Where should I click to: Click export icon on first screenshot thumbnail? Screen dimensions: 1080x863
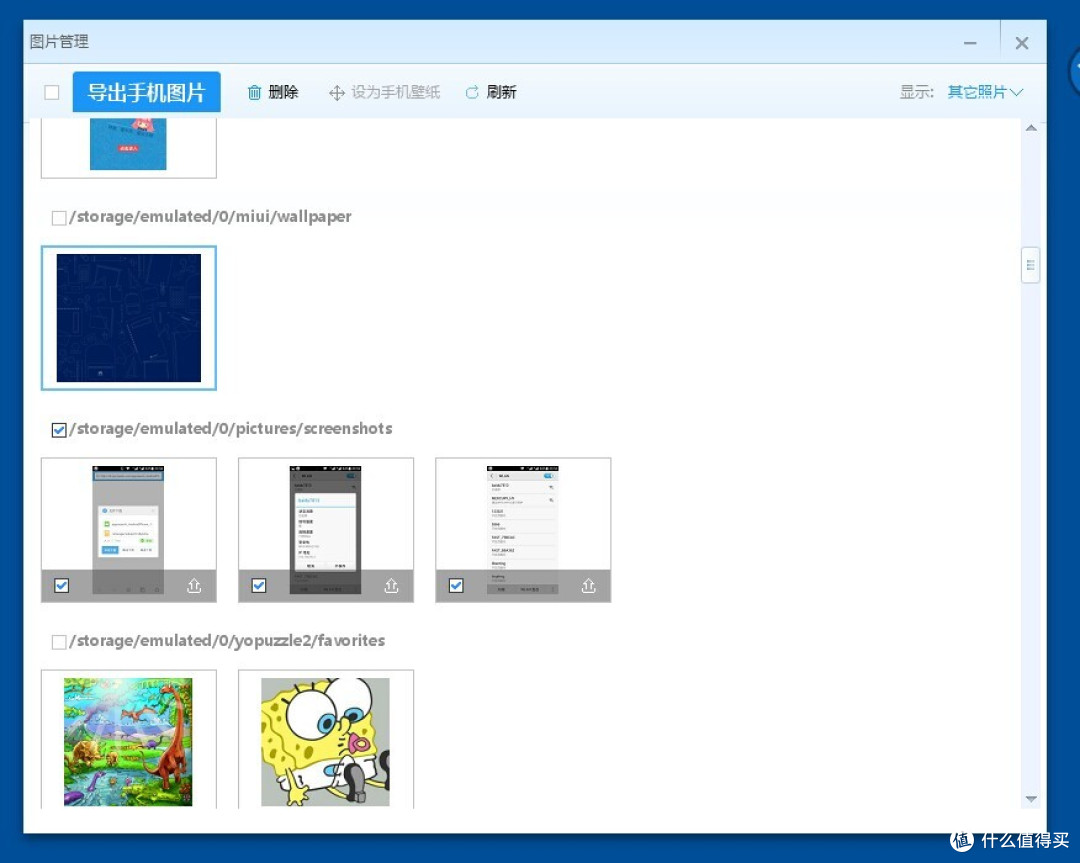194,585
